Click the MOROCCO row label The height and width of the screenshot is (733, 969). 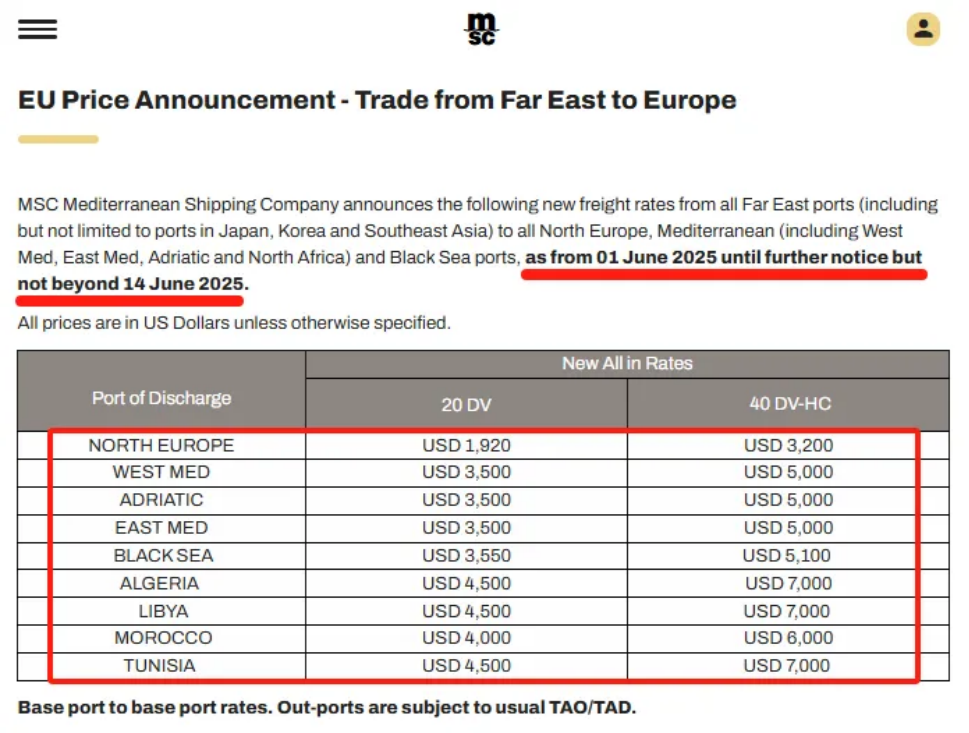163,638
